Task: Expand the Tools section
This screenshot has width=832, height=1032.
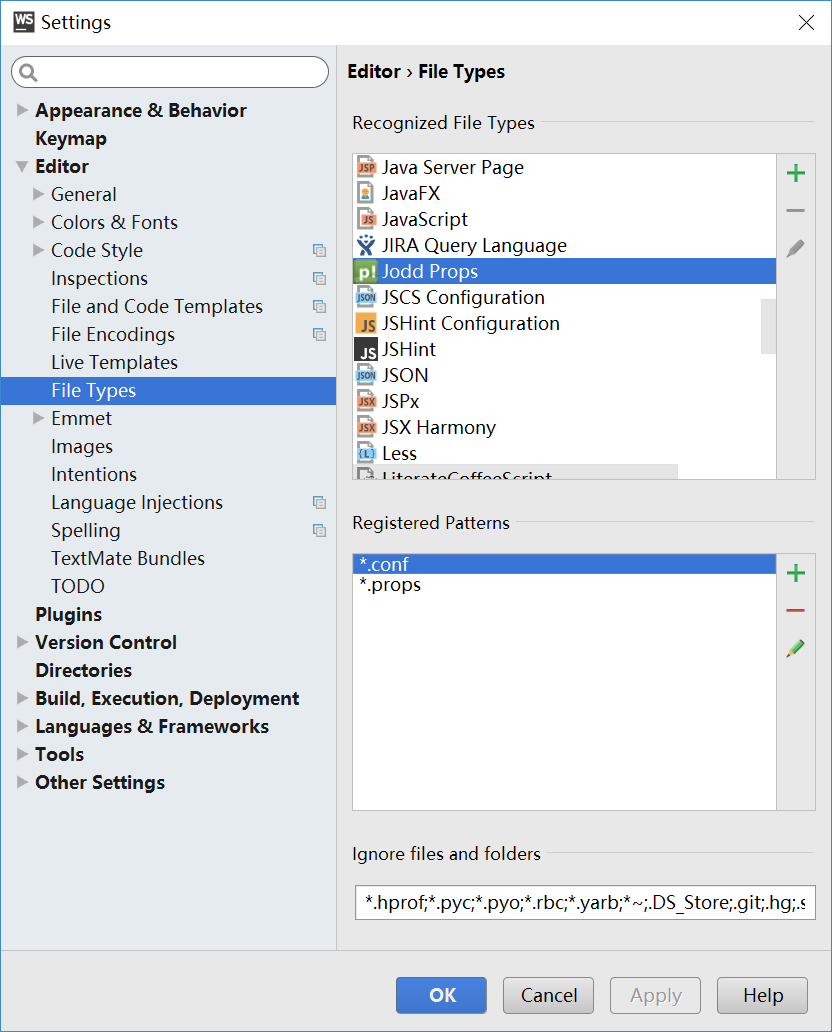Action: click(x=22, y=754)
